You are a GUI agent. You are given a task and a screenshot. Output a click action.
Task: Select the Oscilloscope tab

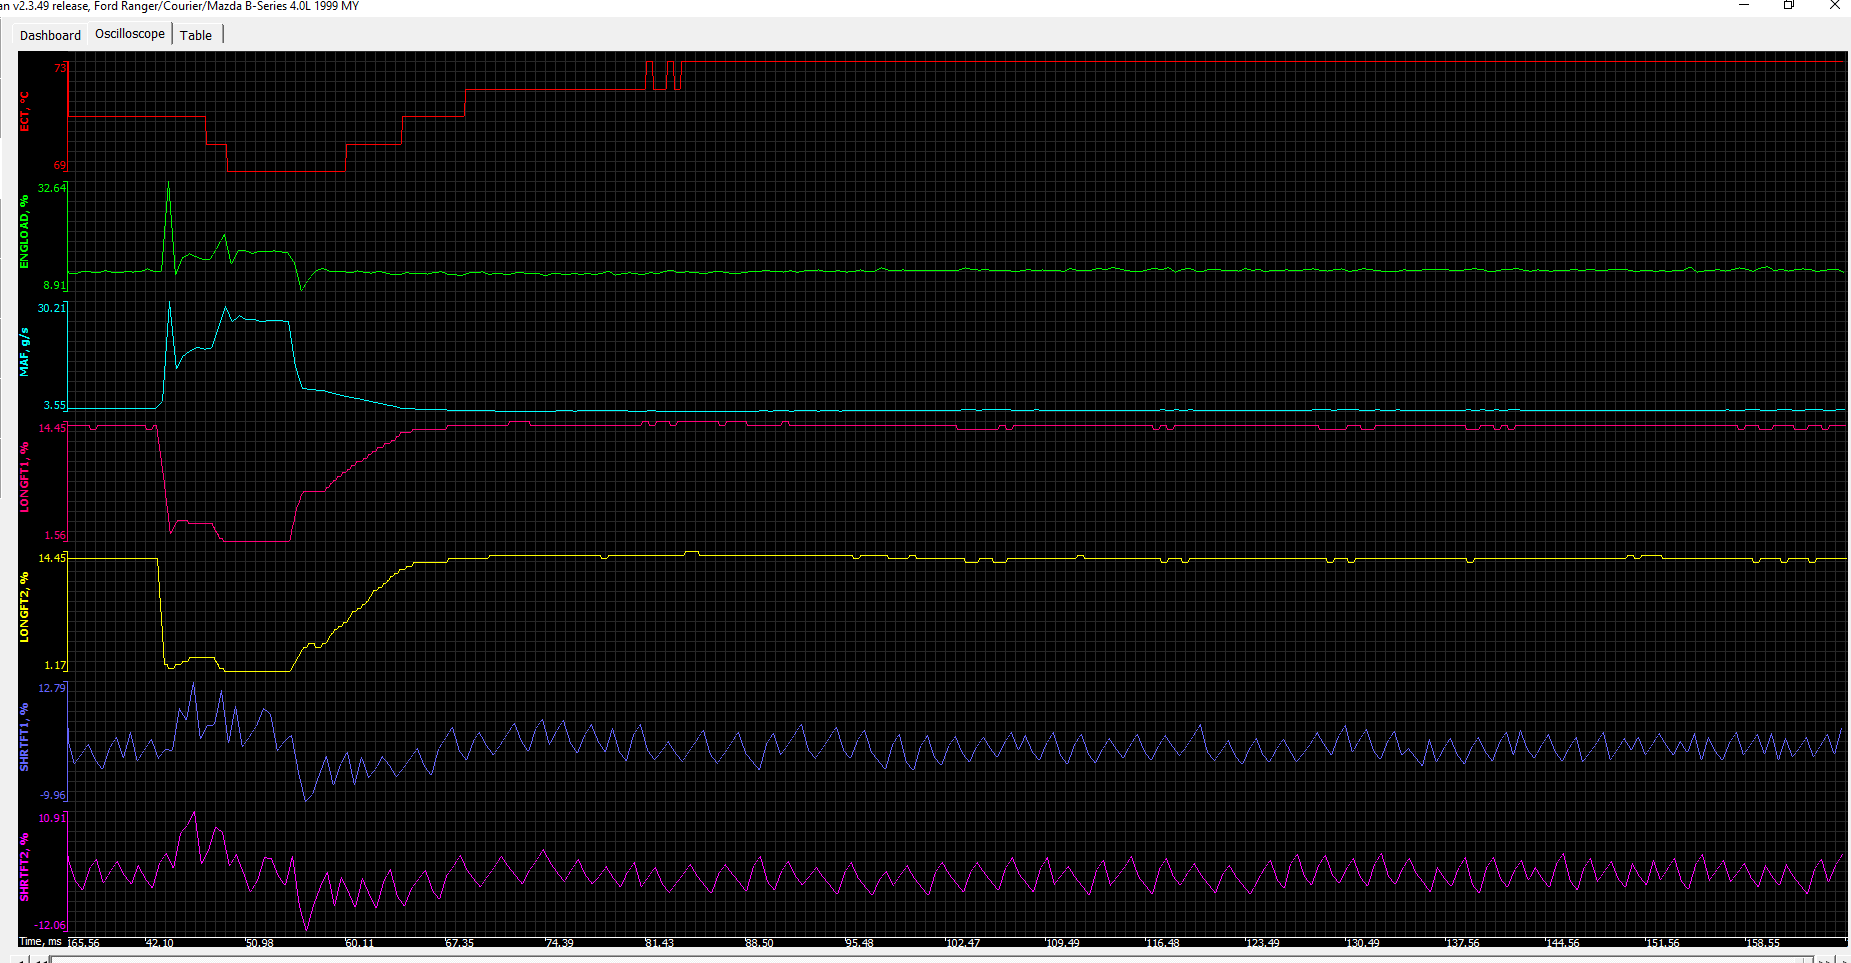coord(129,33)
